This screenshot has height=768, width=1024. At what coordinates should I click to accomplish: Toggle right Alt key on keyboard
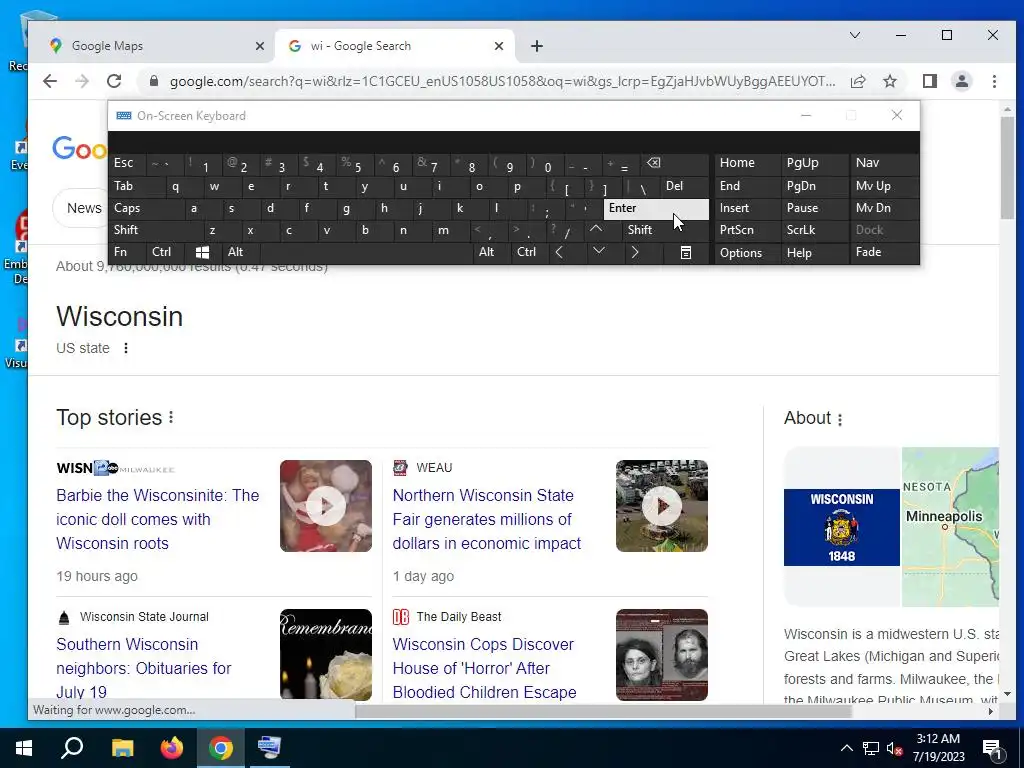[x=491, y=252]
